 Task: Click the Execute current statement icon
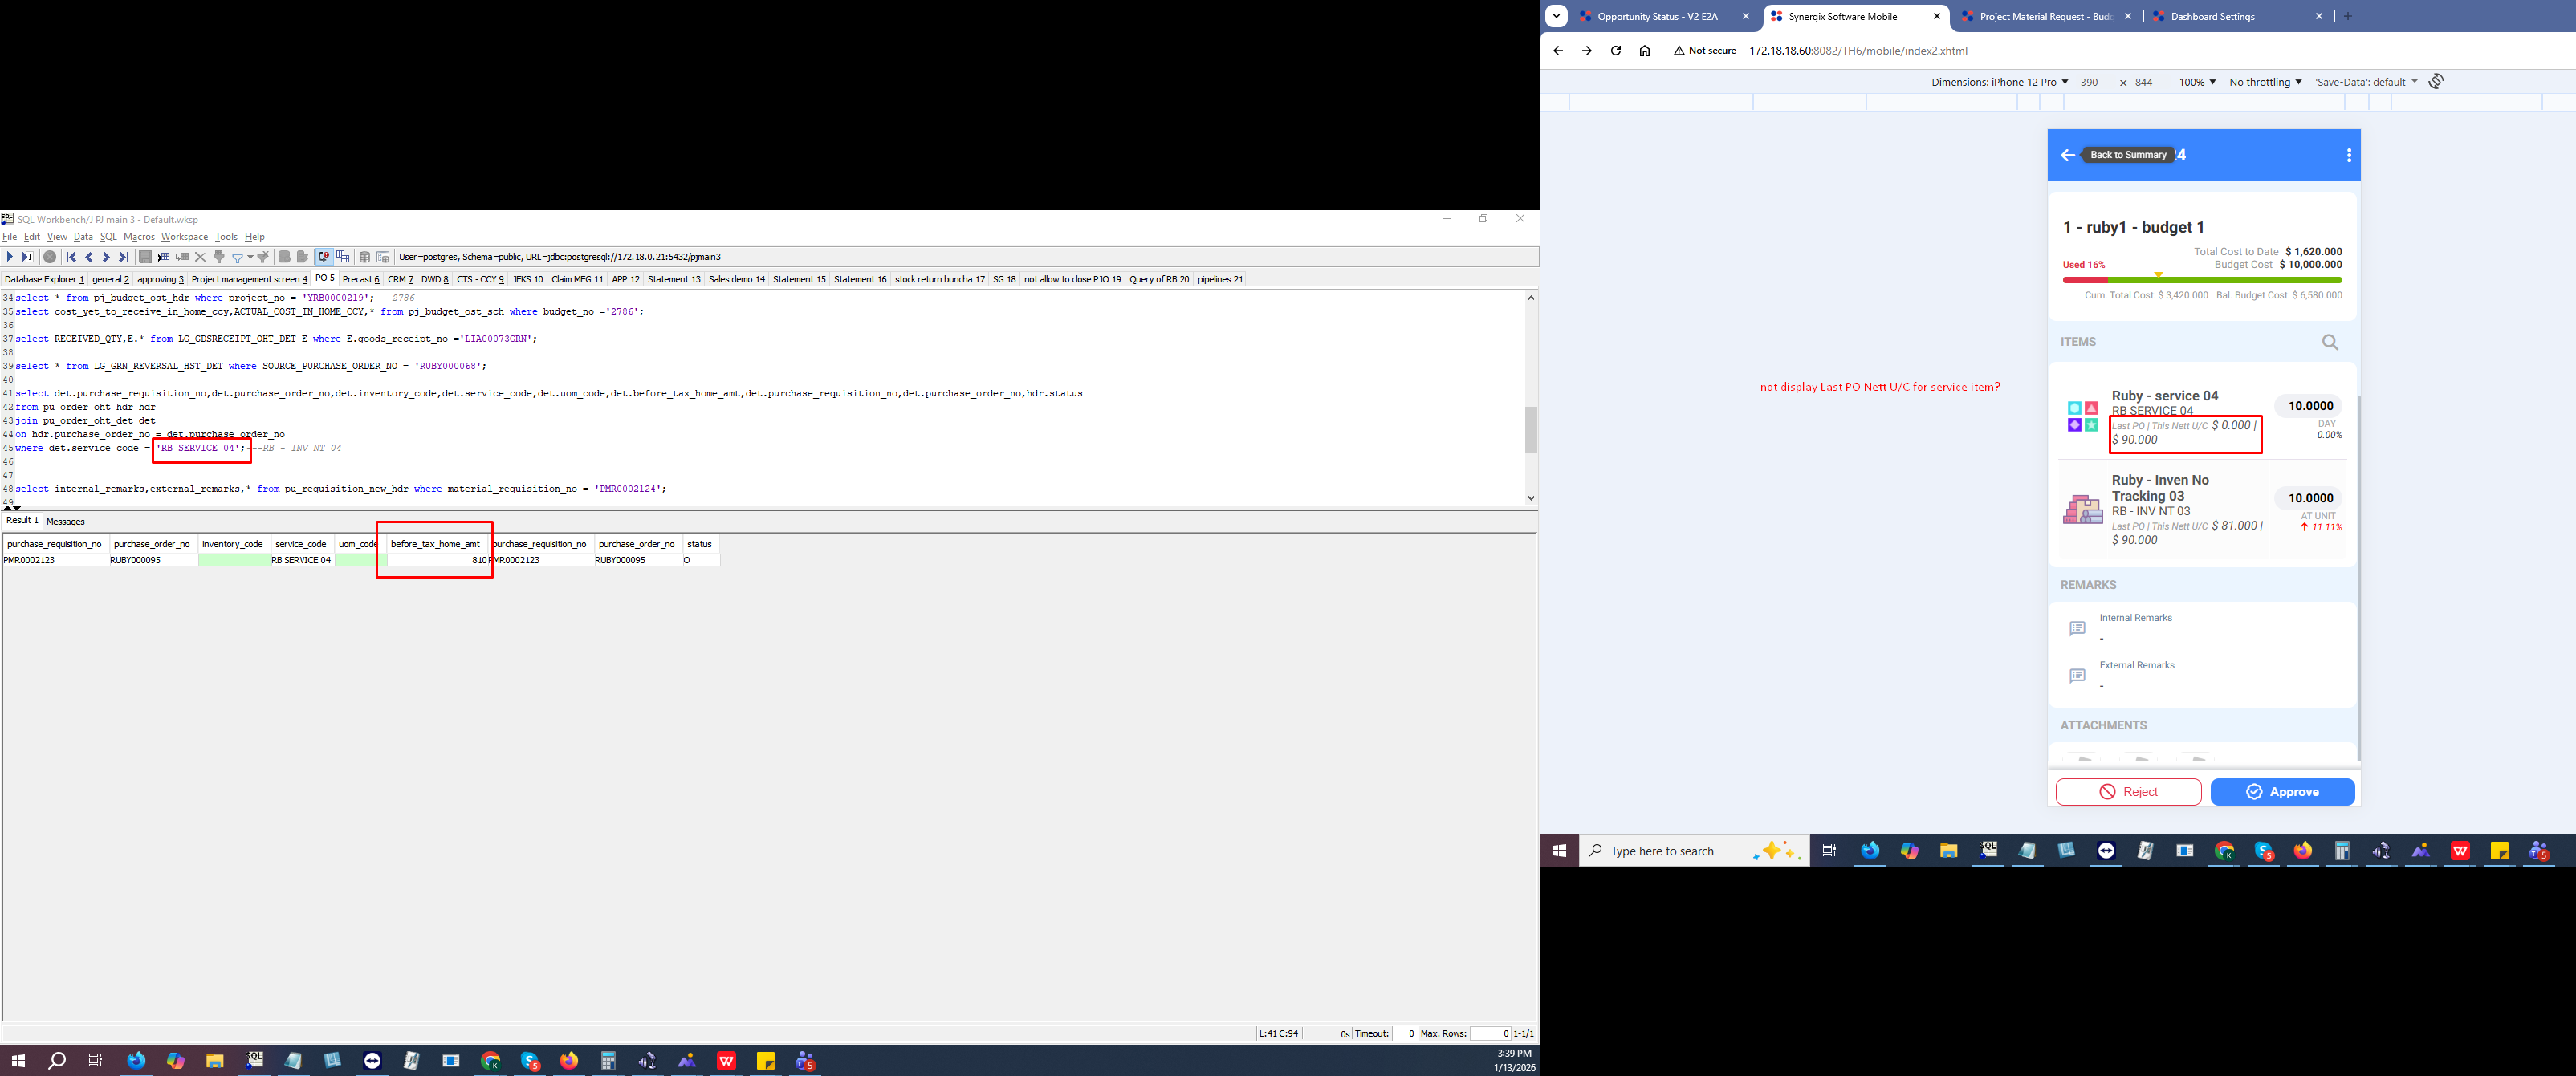(27, 257)
